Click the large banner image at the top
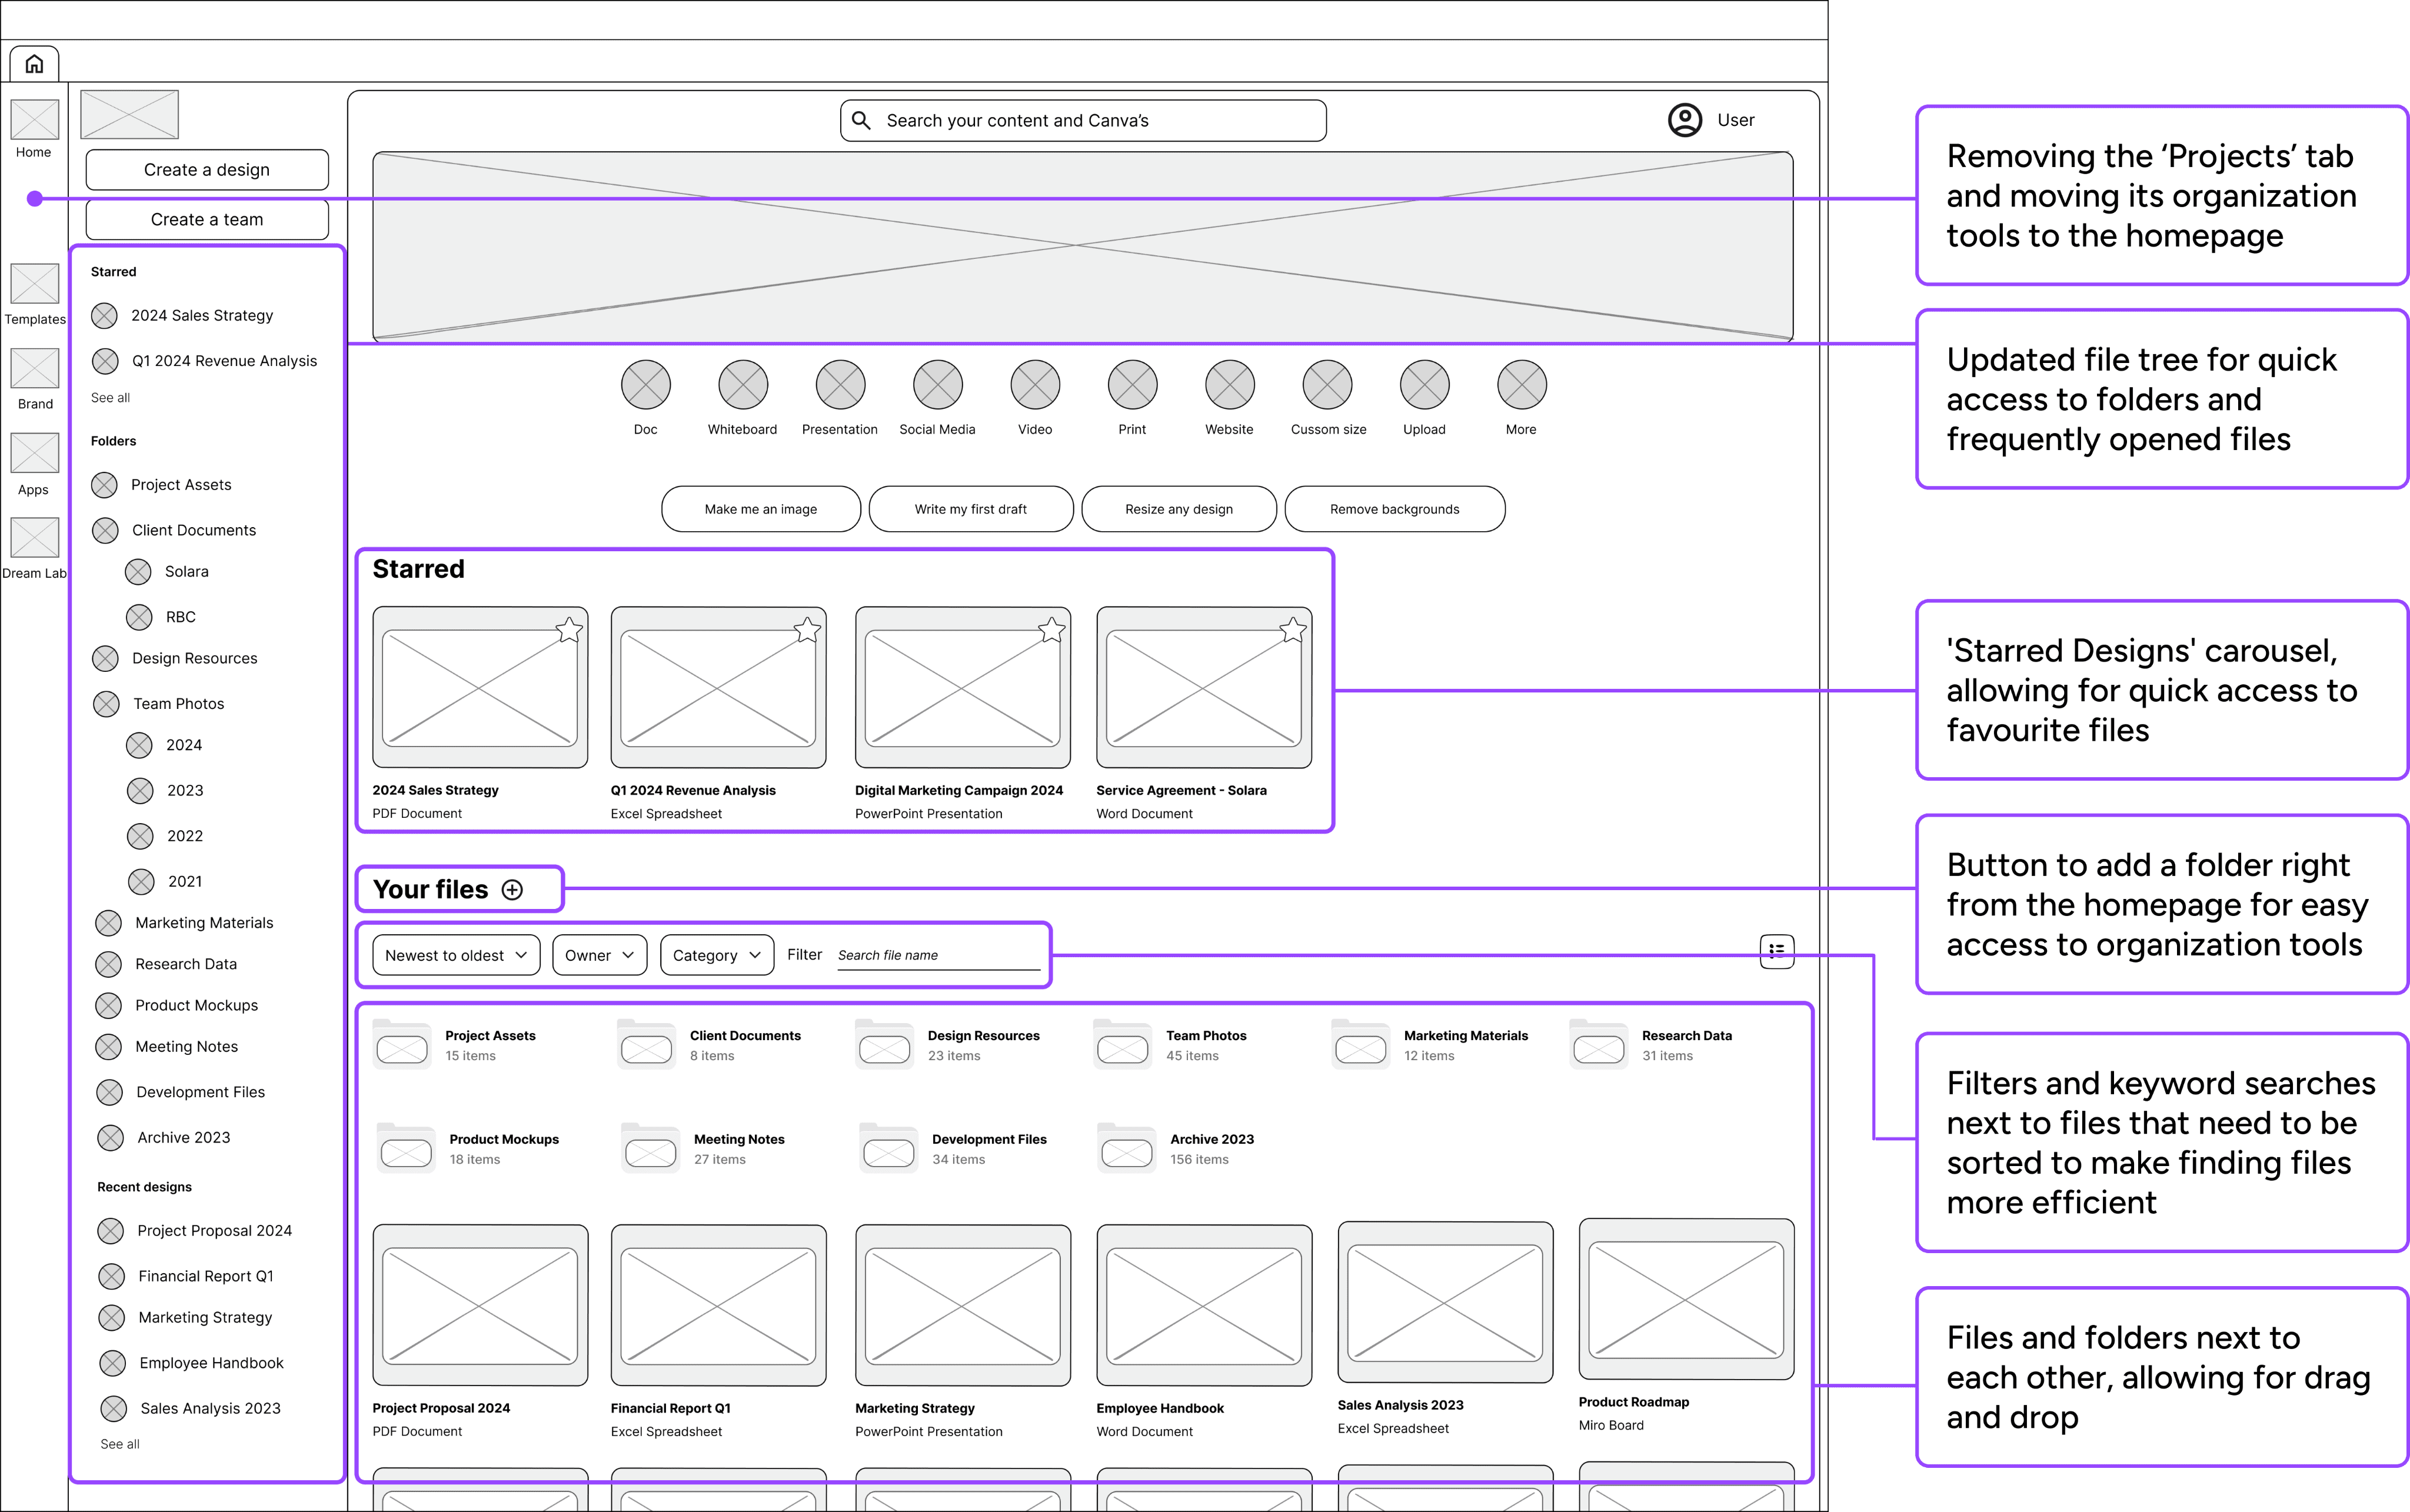This screenshot has height=1512, width=2410. (x=1083, y=246)
